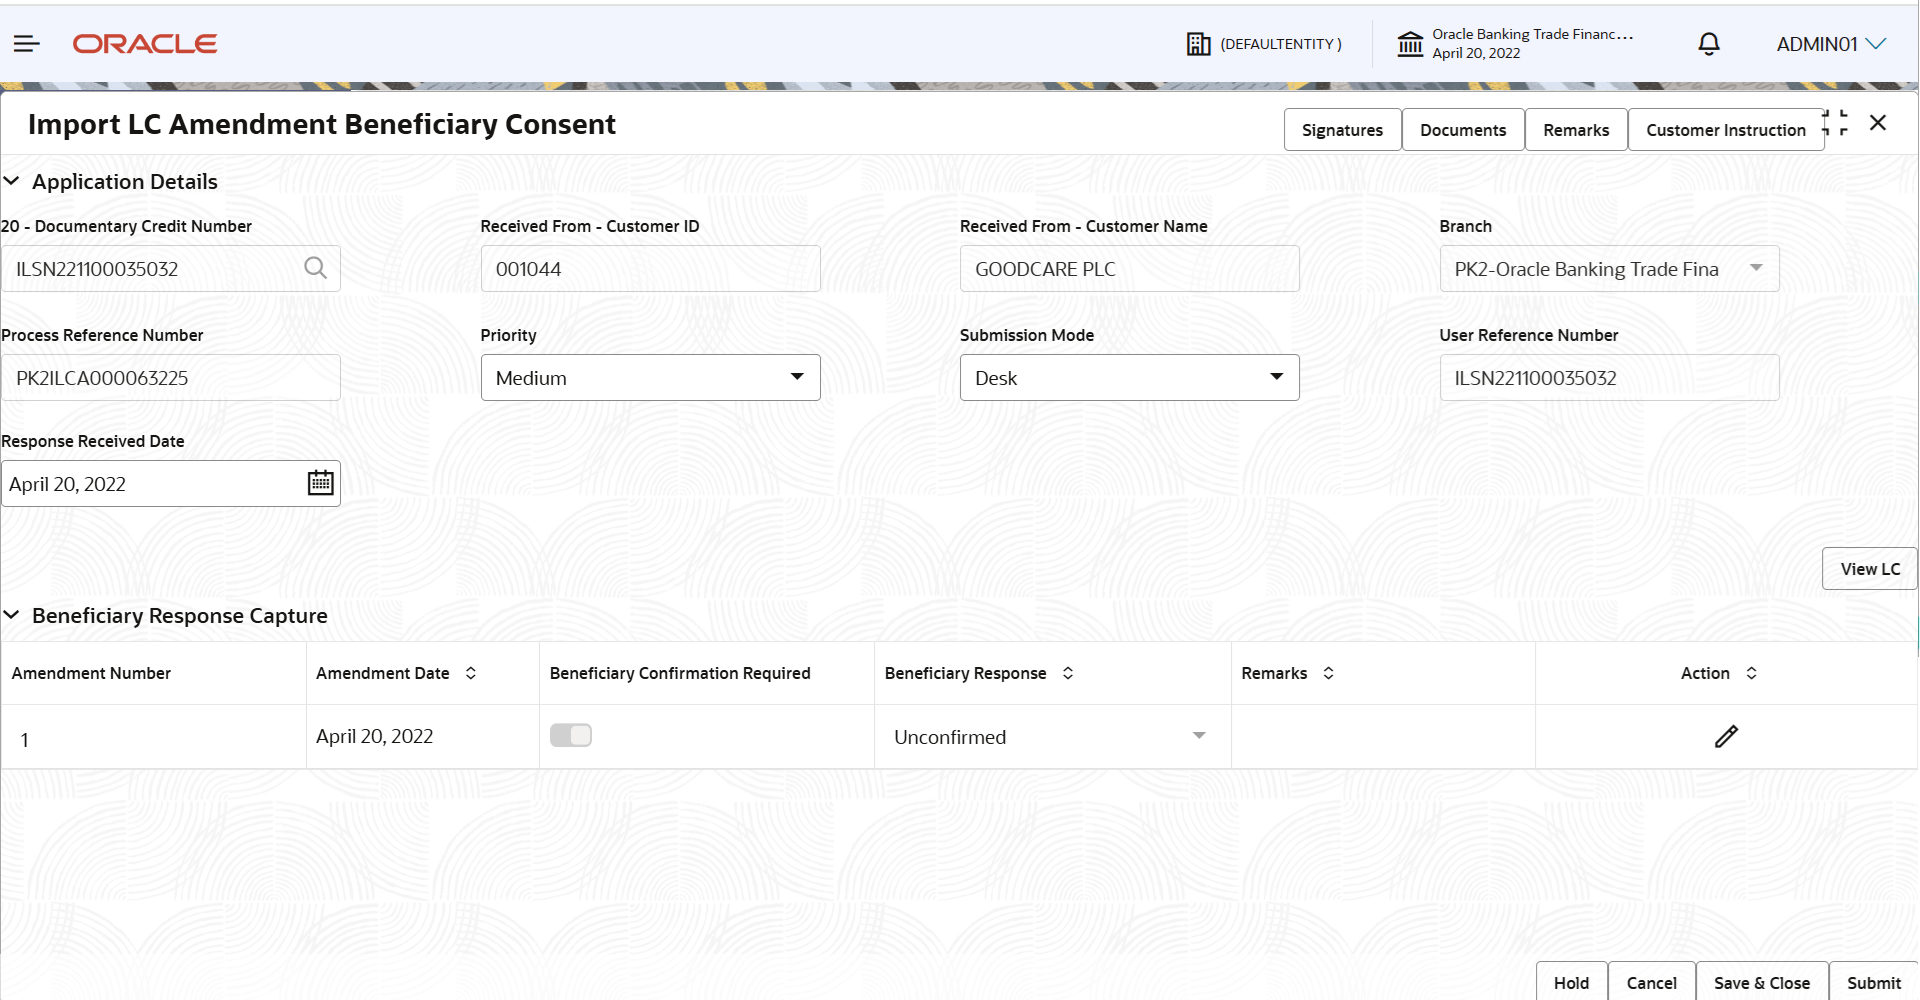Open the Response Received Date calendar icon
Image resolution: width=1920 pixels, height=1000 pixels.
pyautogui.click(x=320, y=483)
